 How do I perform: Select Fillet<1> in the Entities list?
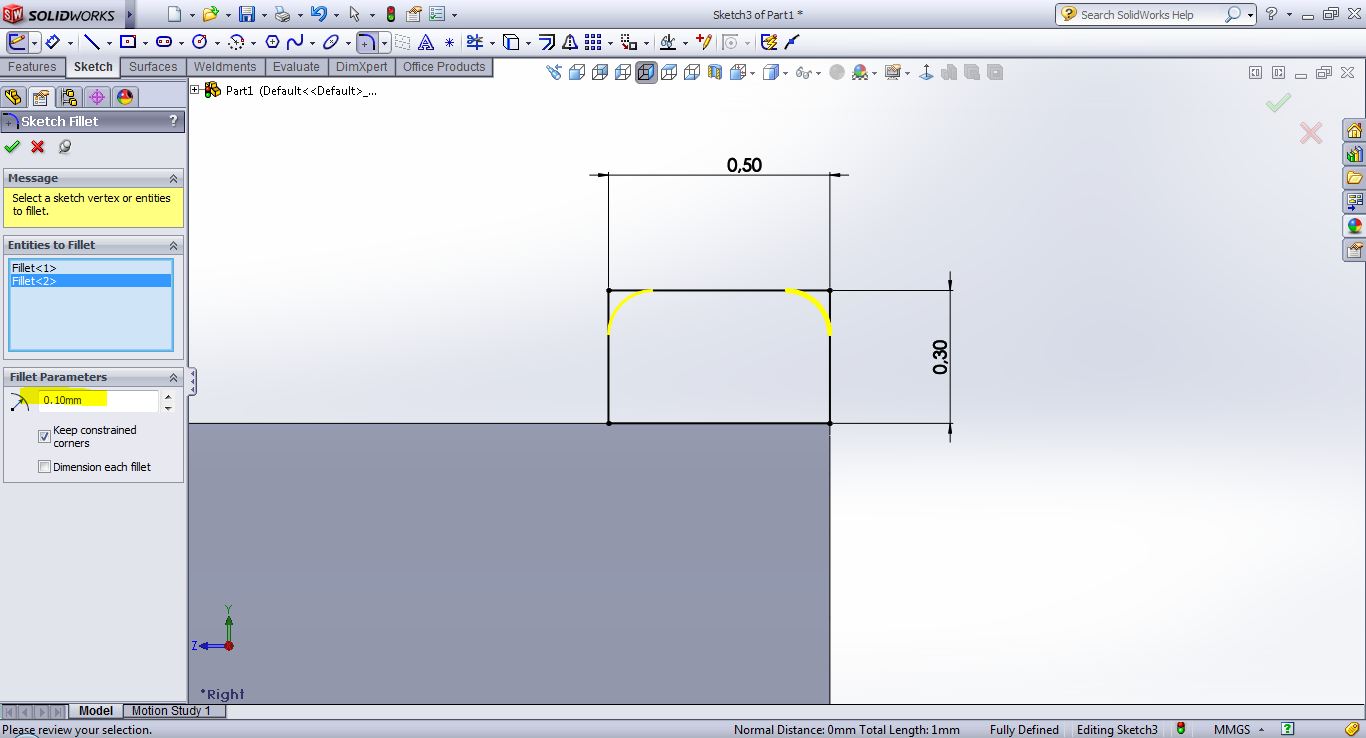[x=34, y=268]
